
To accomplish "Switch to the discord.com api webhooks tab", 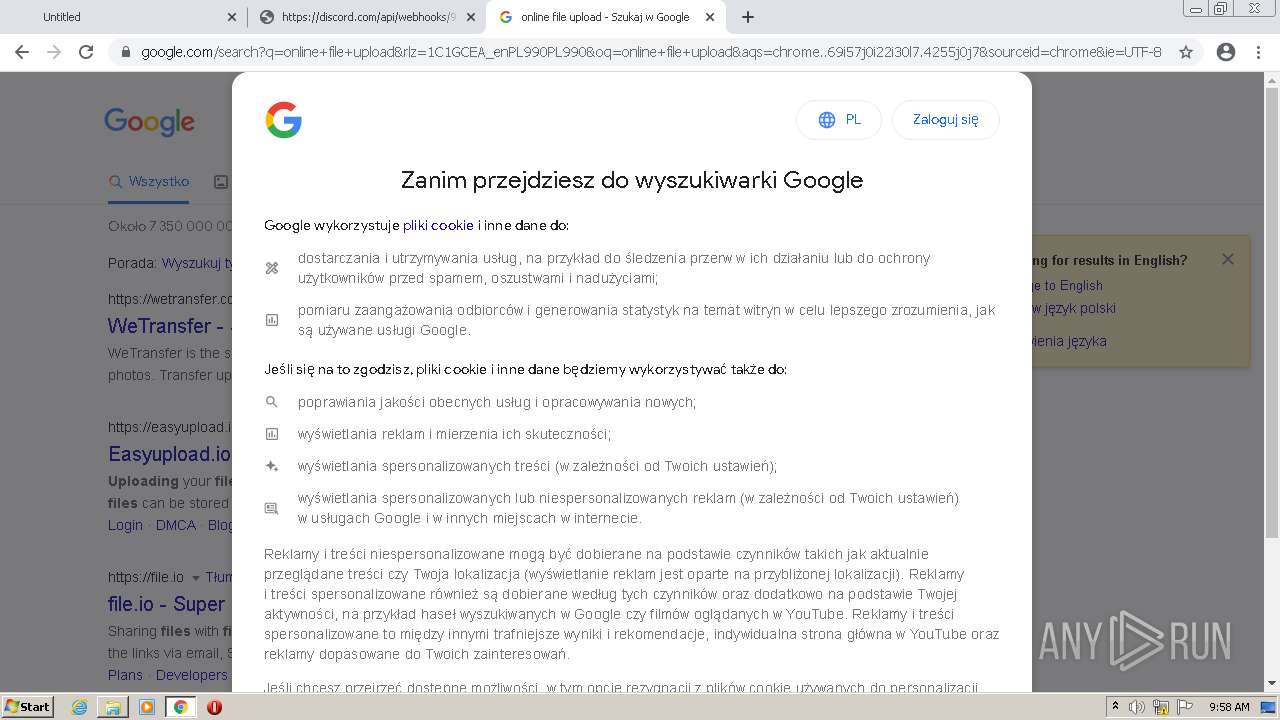I will tap(366, 17).
